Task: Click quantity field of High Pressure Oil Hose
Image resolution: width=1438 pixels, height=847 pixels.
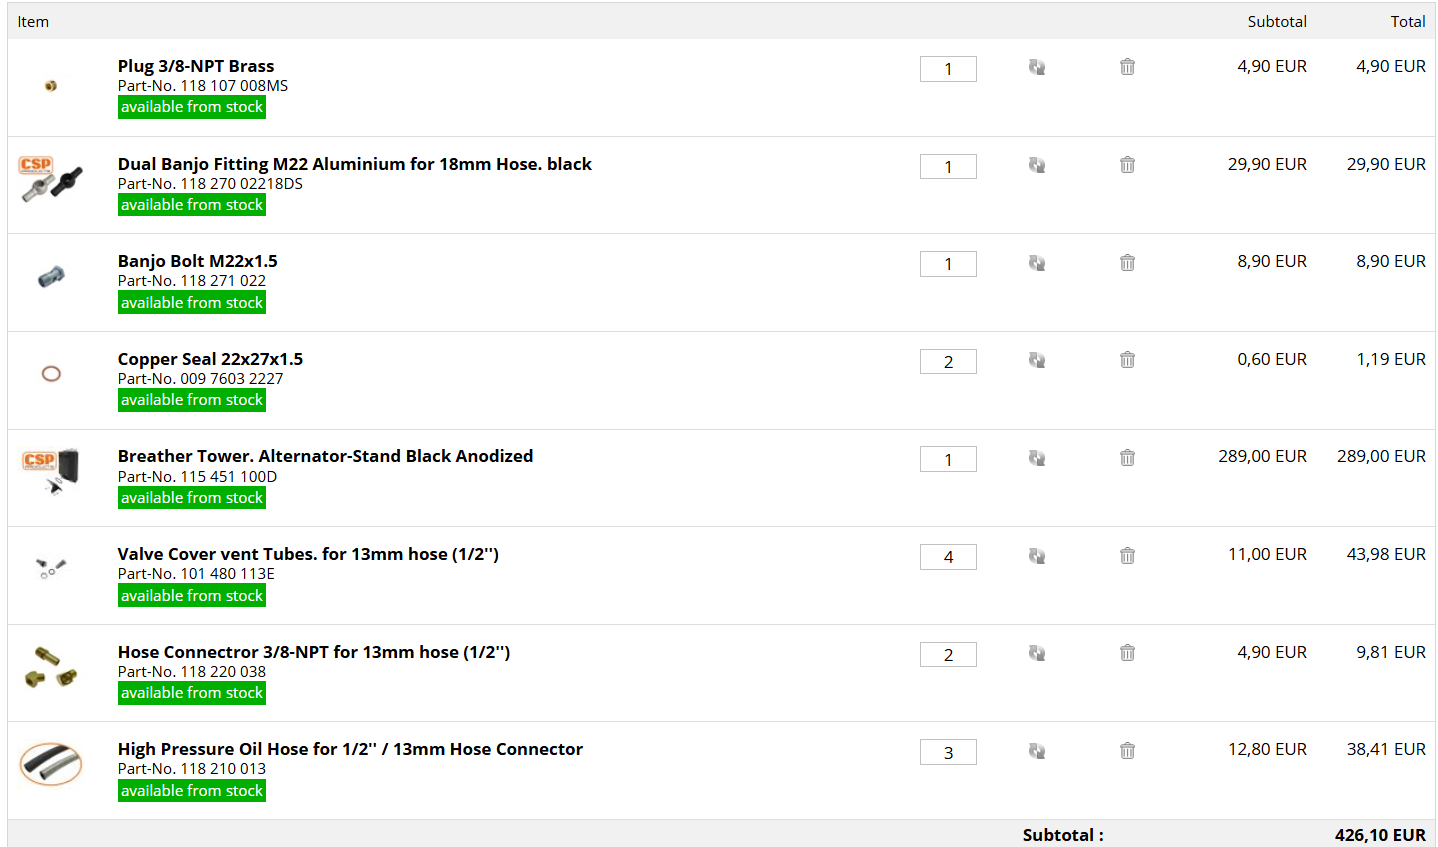Action: tap(948, 753)
